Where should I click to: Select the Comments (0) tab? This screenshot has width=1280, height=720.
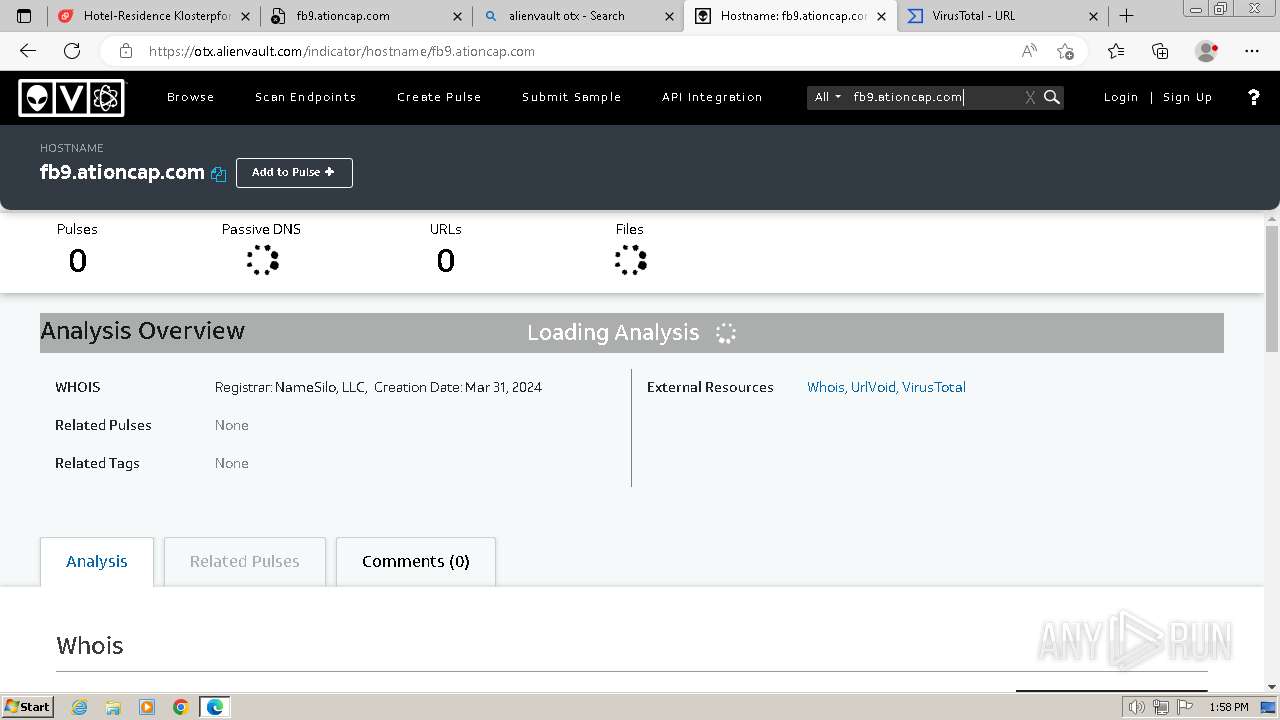[x=416, y=562]
